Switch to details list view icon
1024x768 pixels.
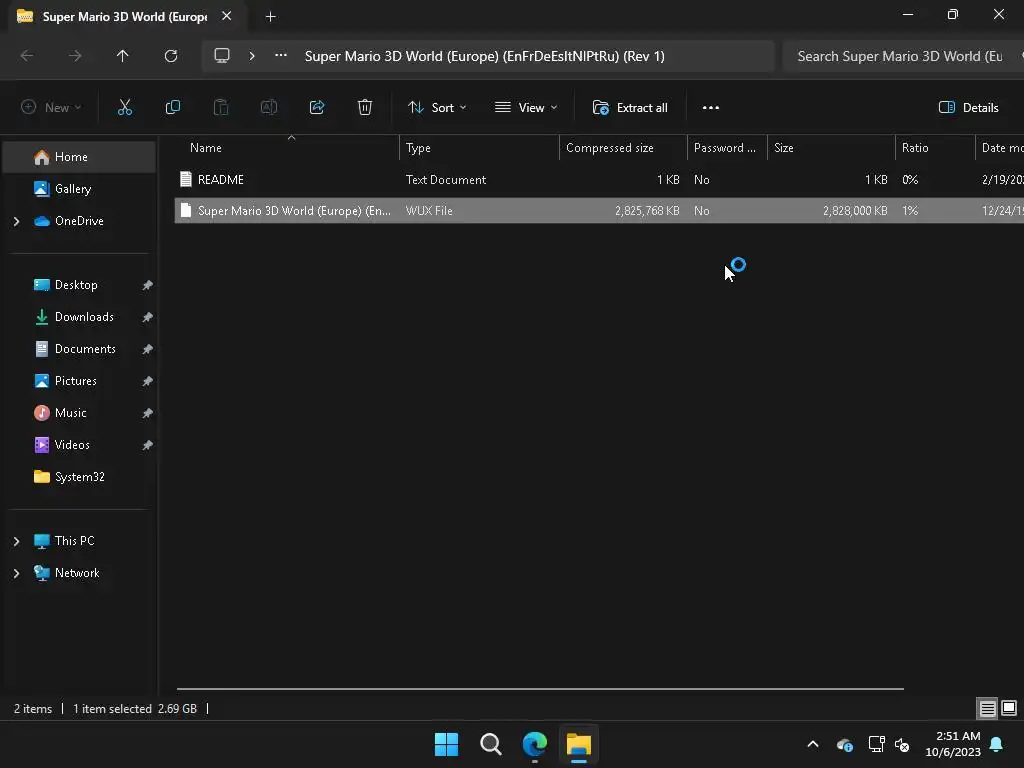tap(987, 708)
